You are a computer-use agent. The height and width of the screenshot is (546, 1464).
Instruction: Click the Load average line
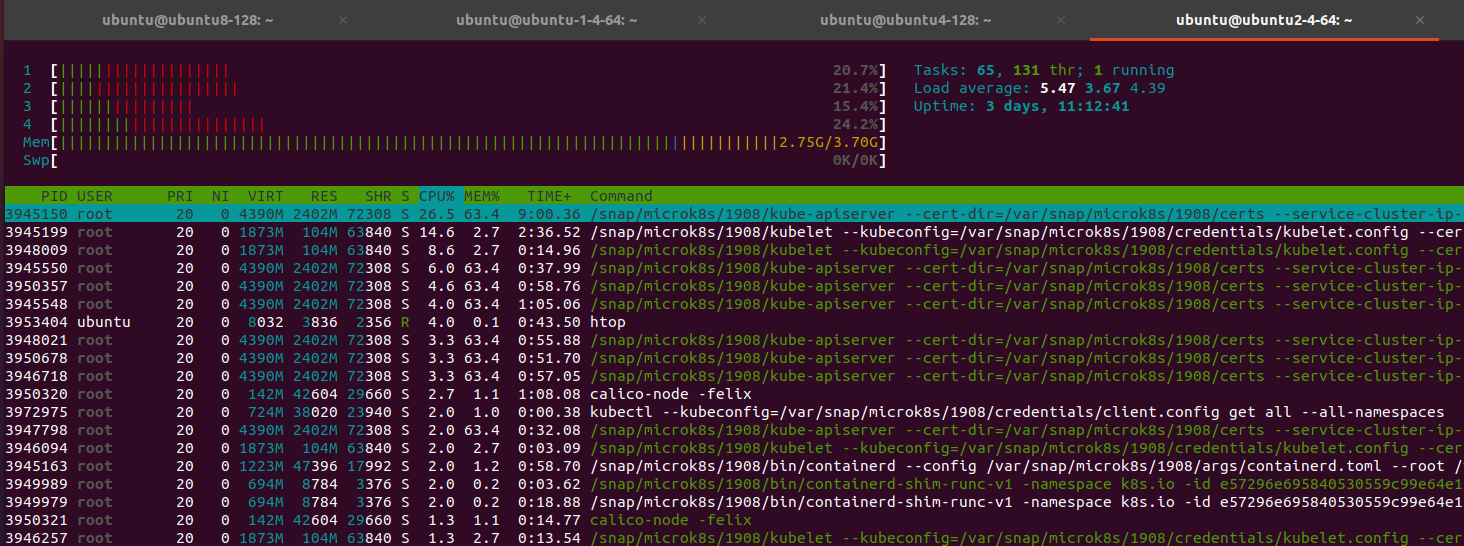coord(1040,89)
